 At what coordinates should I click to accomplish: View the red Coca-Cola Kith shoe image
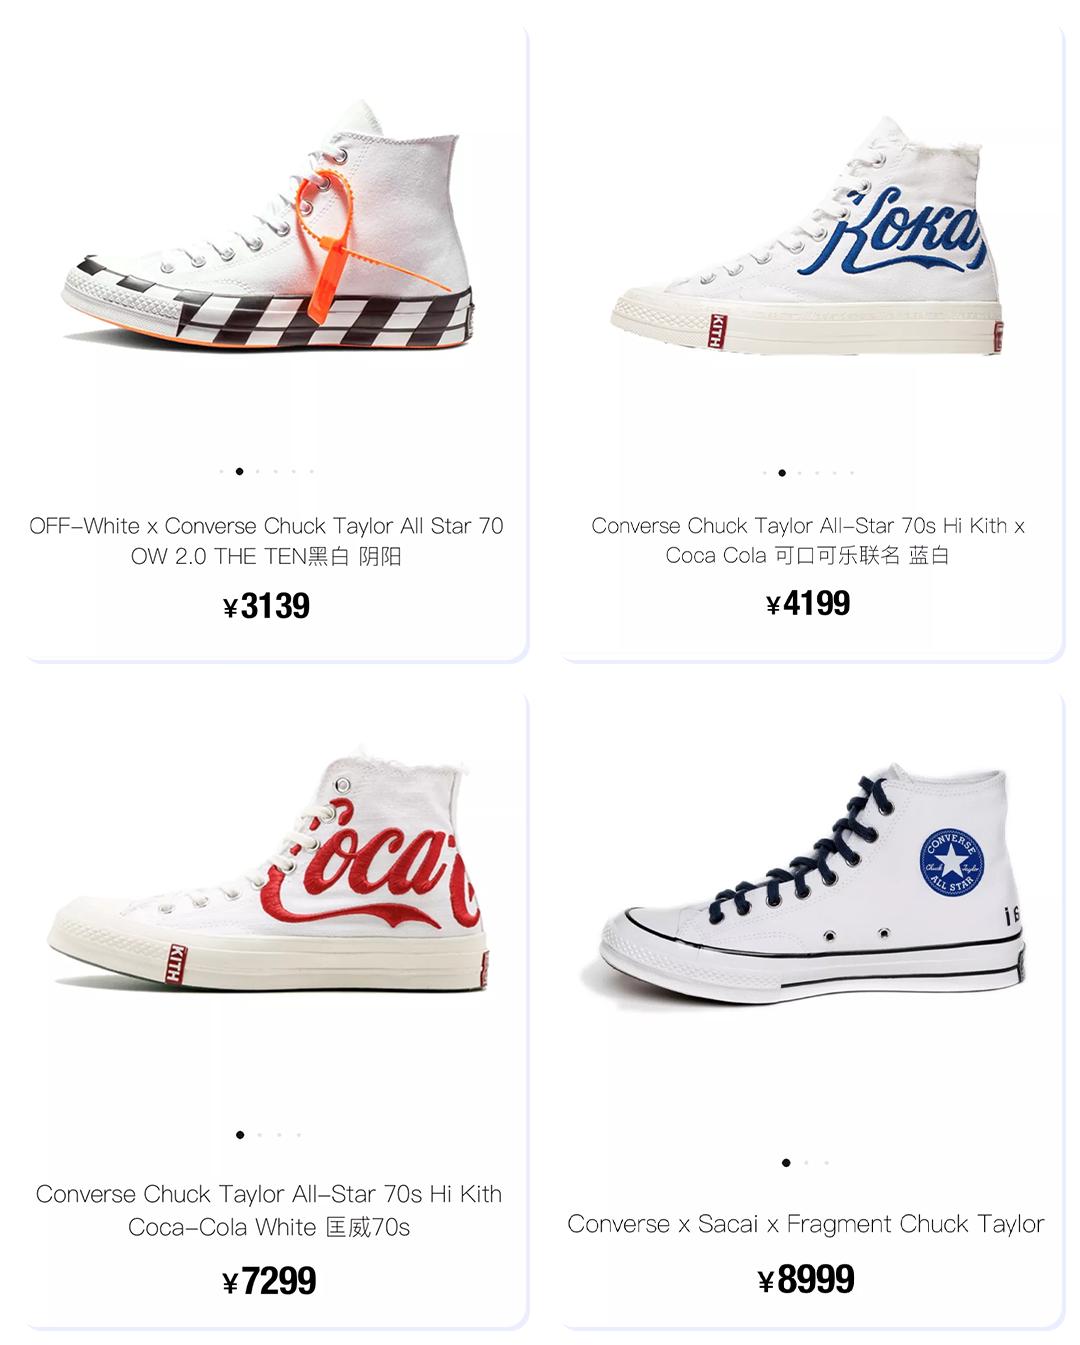pyautogui.click(x=268, y=880)
